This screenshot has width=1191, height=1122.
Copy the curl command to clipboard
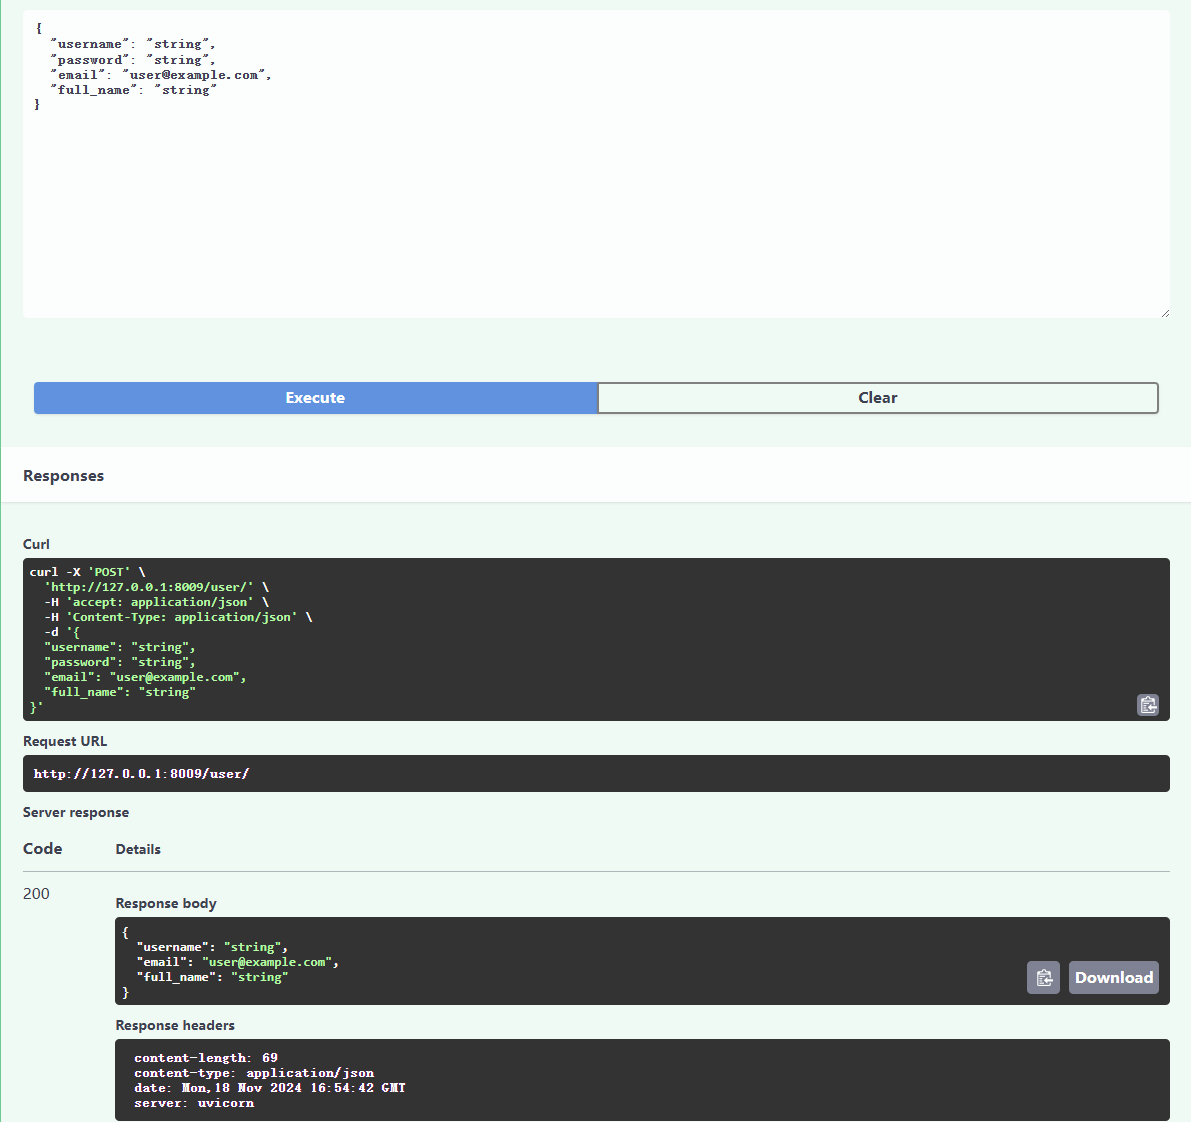pyautogui.click(x=1148, y=705)
